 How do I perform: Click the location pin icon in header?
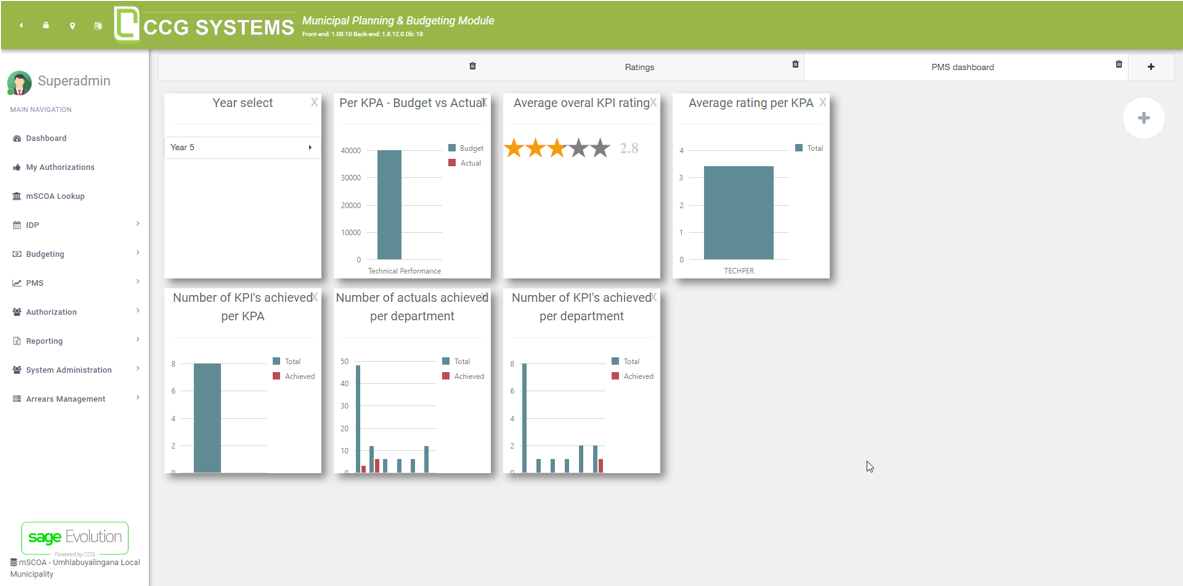click(72, 26)
